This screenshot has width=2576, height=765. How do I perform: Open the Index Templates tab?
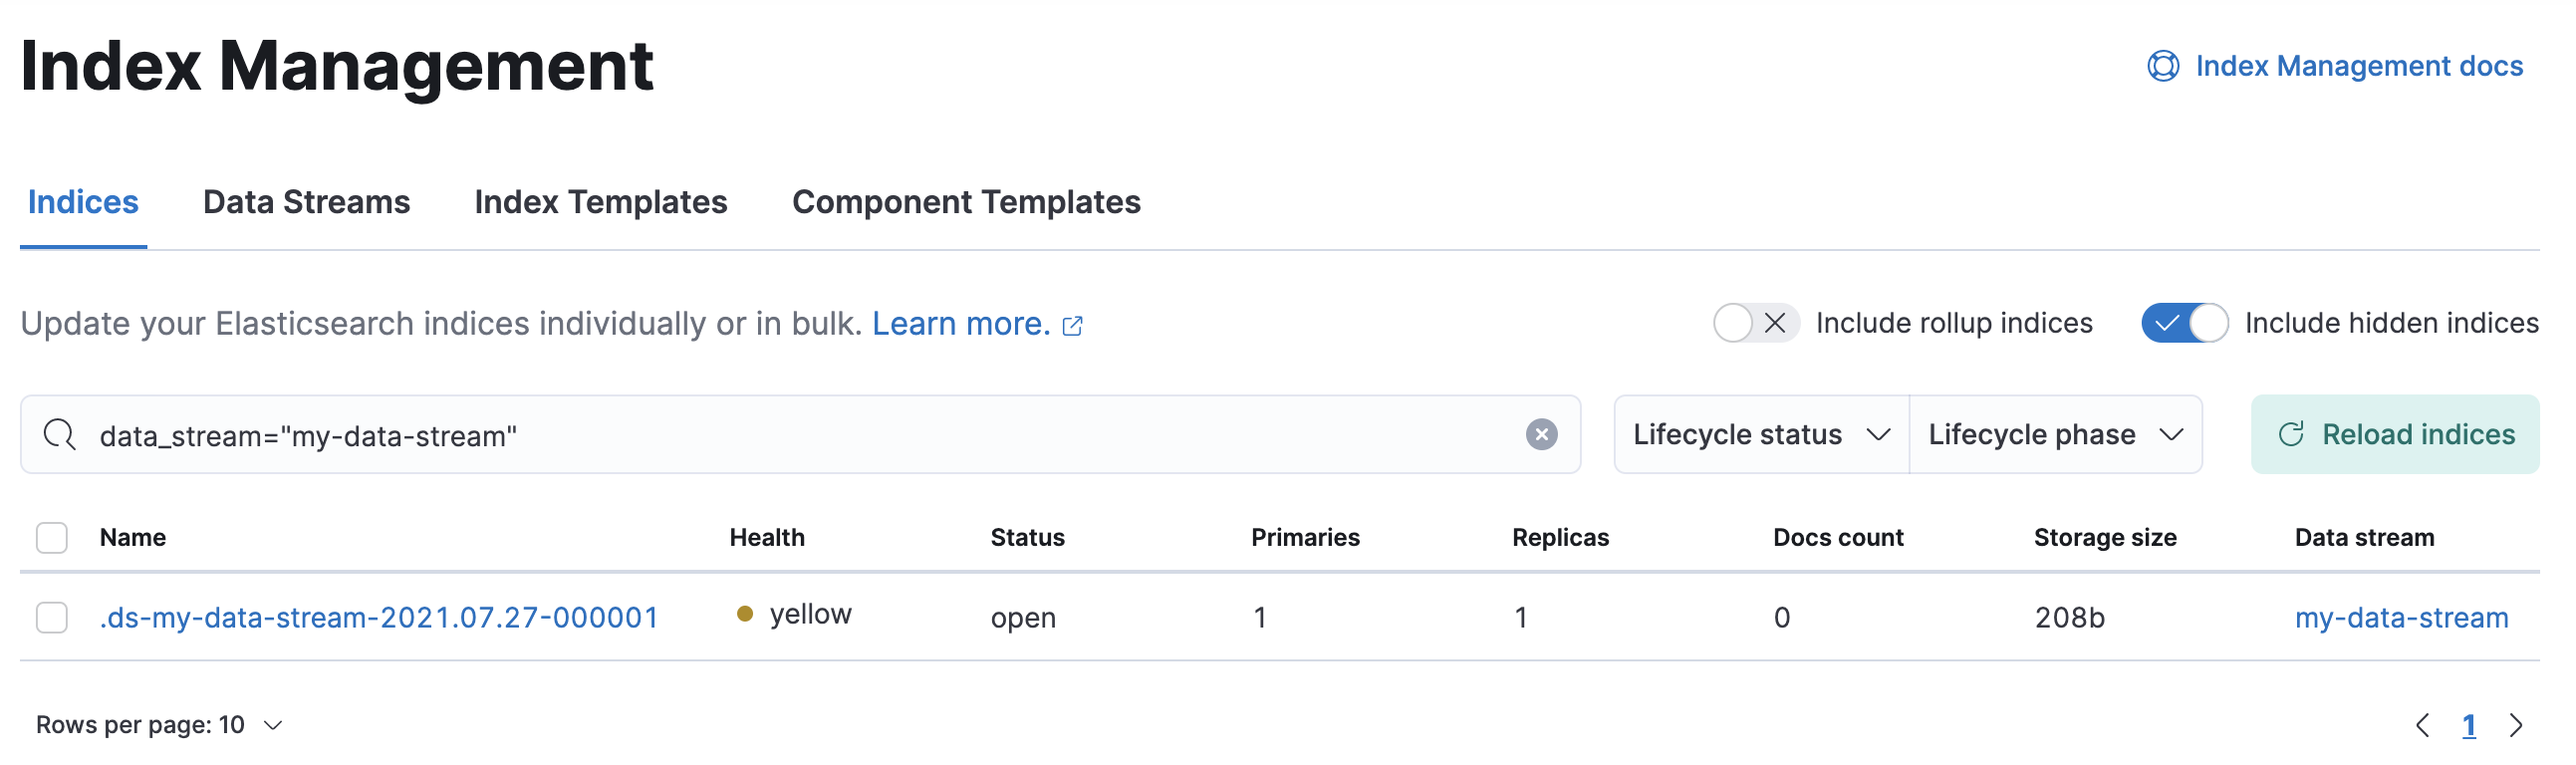(600, 202)
